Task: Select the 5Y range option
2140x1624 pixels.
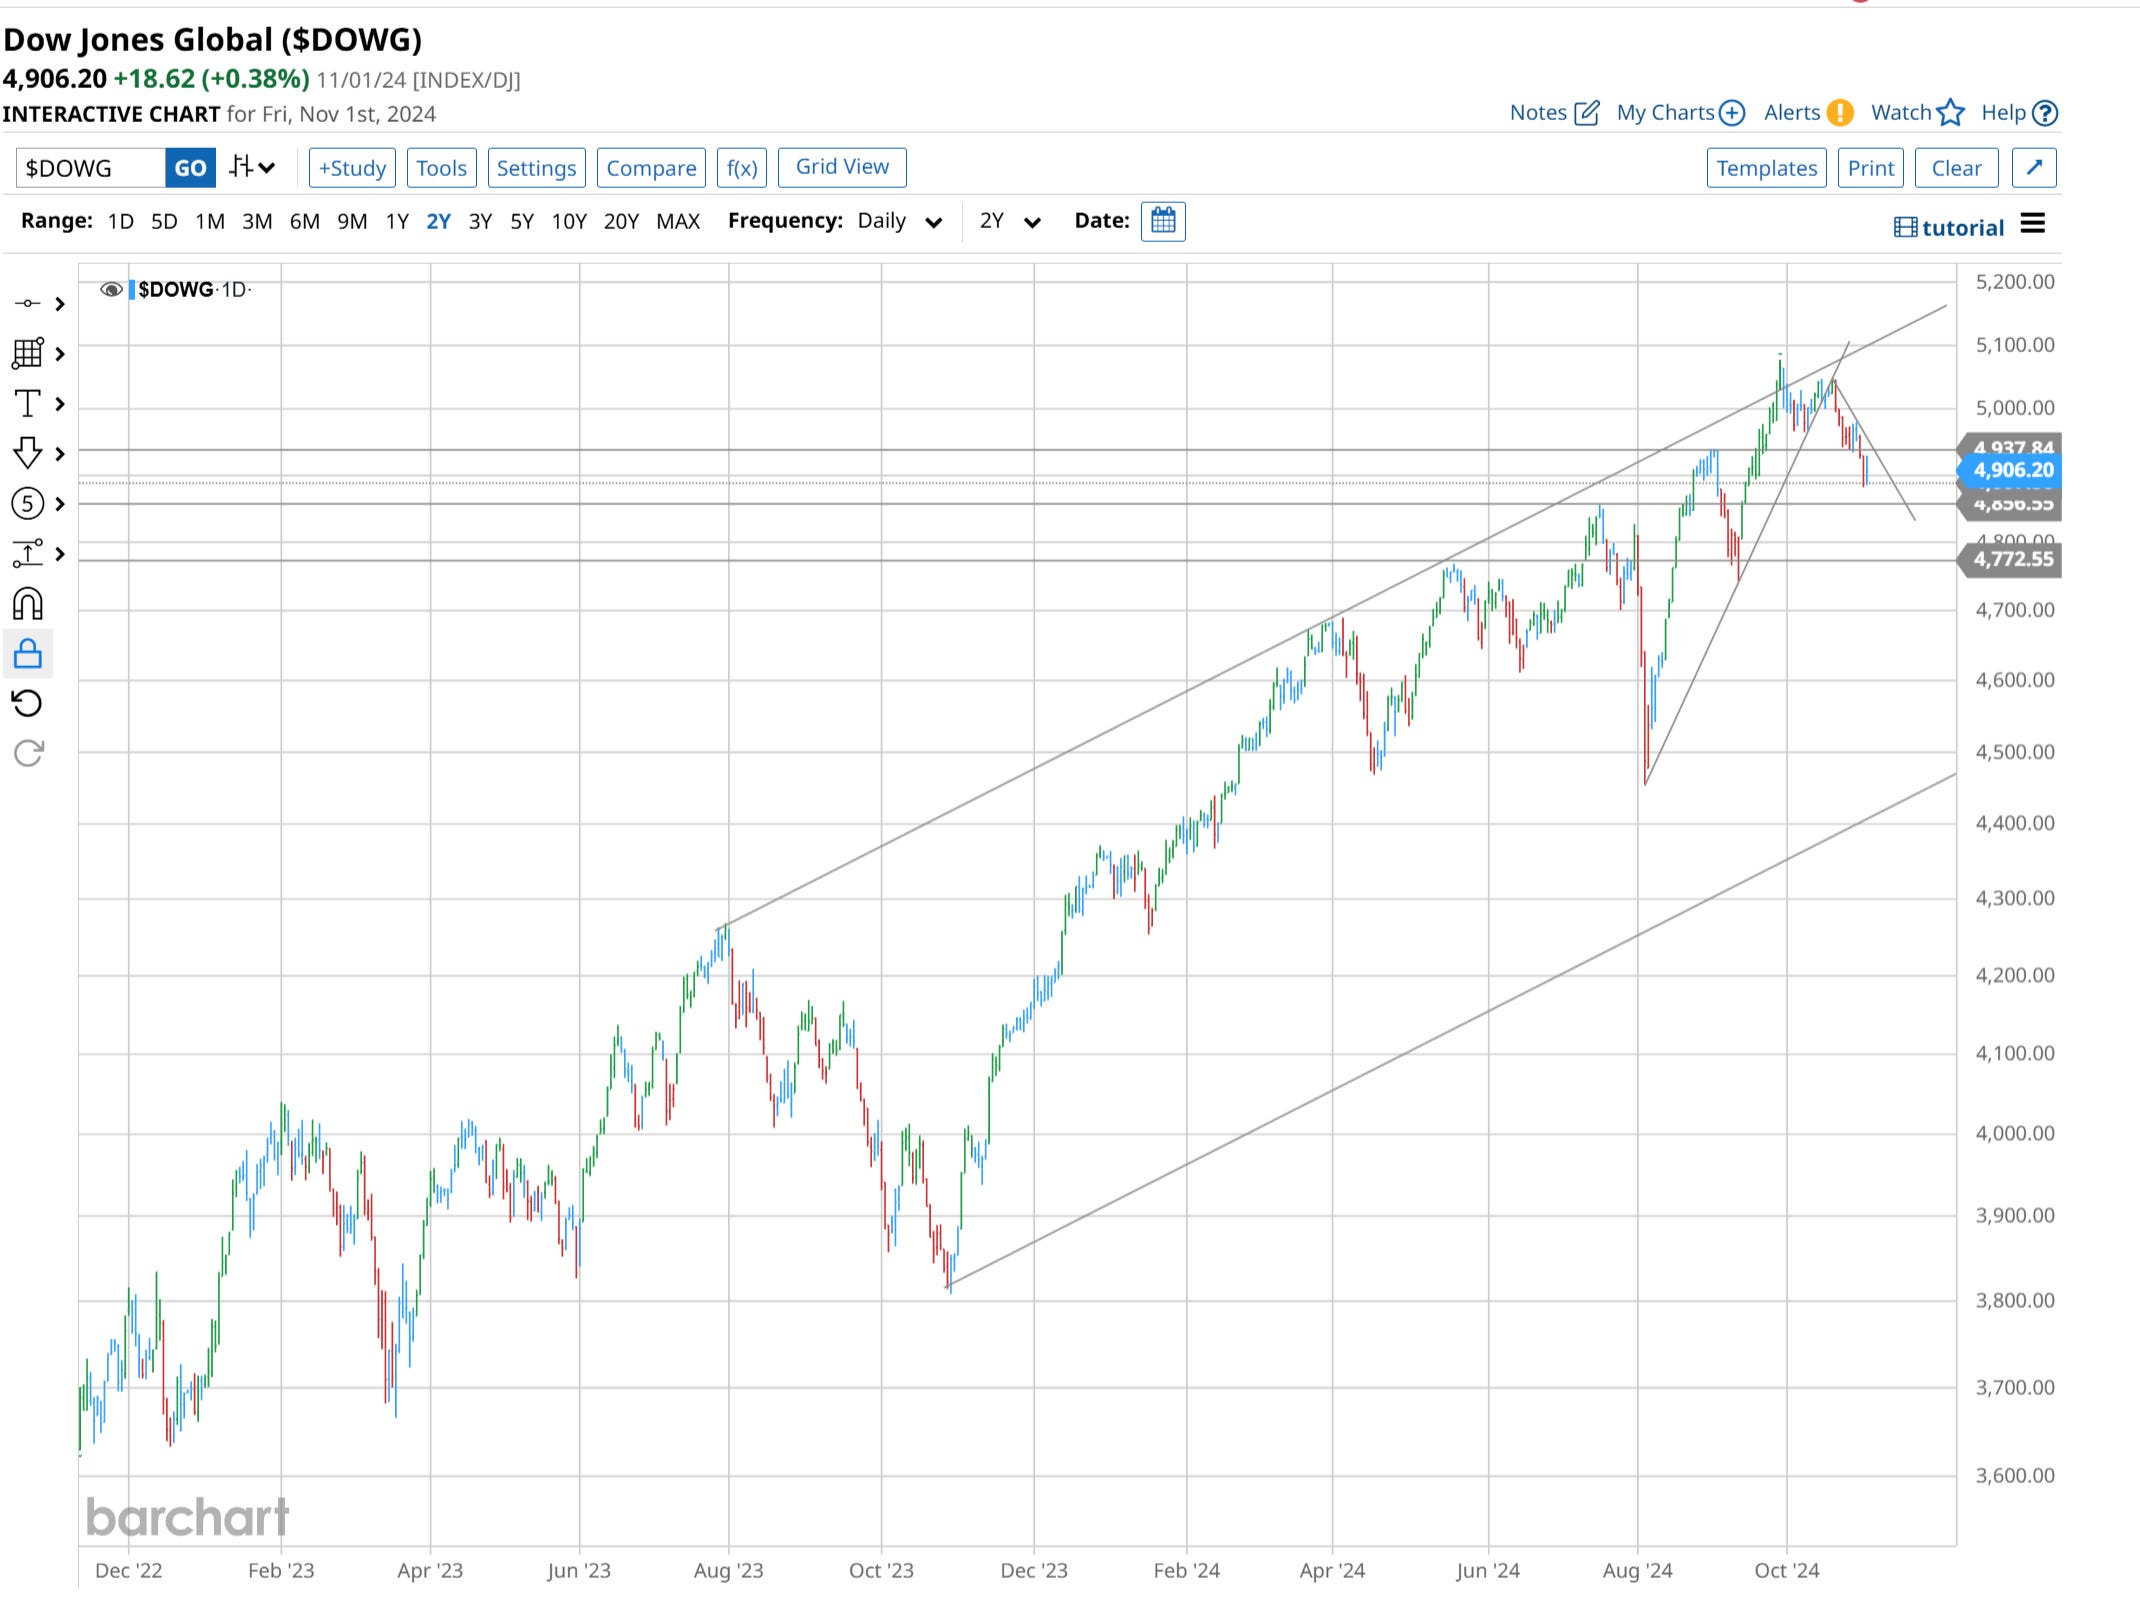Action: pos(521,221)
